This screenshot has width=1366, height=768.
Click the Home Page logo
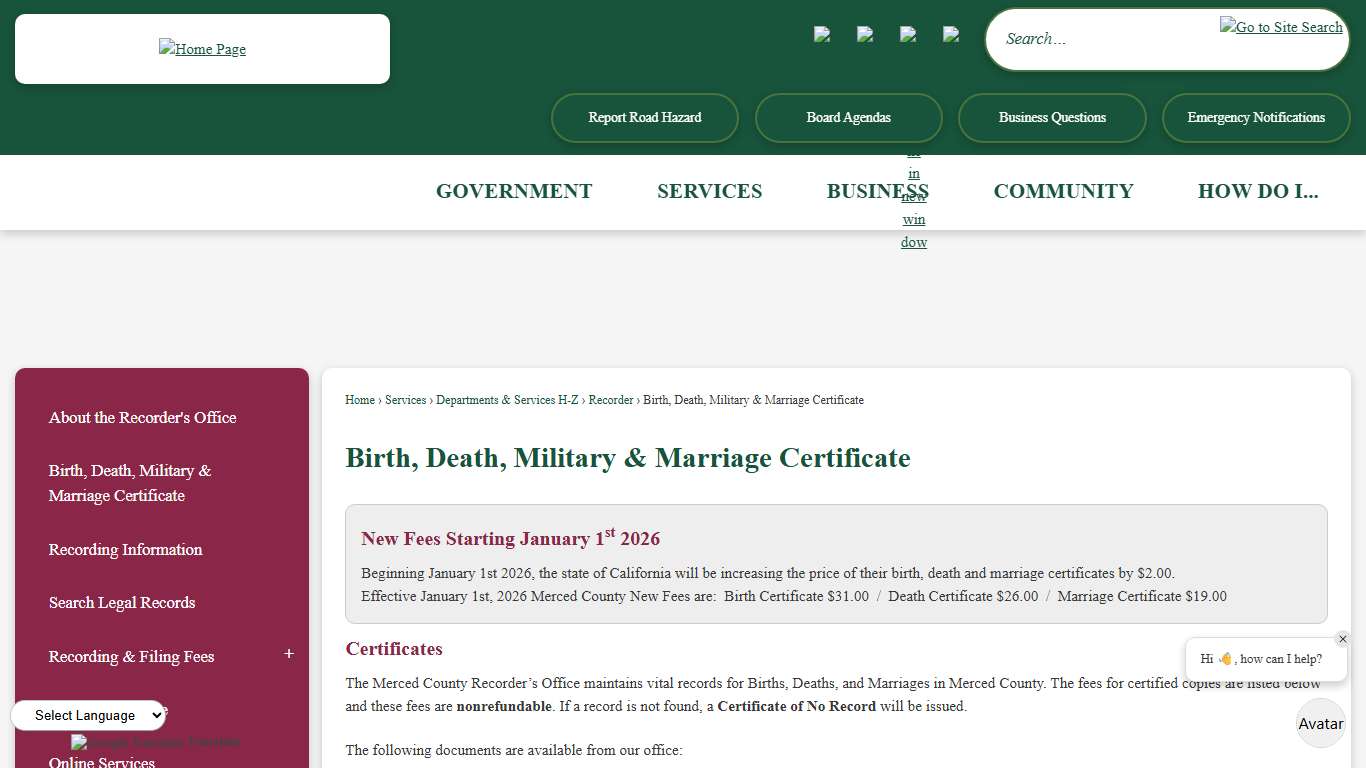point(202,48)
